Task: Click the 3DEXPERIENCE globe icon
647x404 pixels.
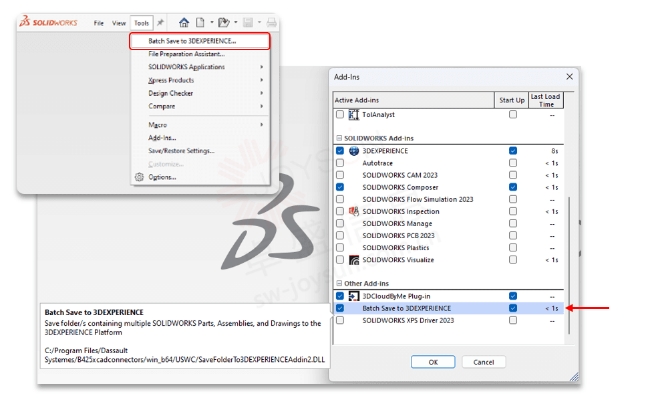Action: point(354,151)
